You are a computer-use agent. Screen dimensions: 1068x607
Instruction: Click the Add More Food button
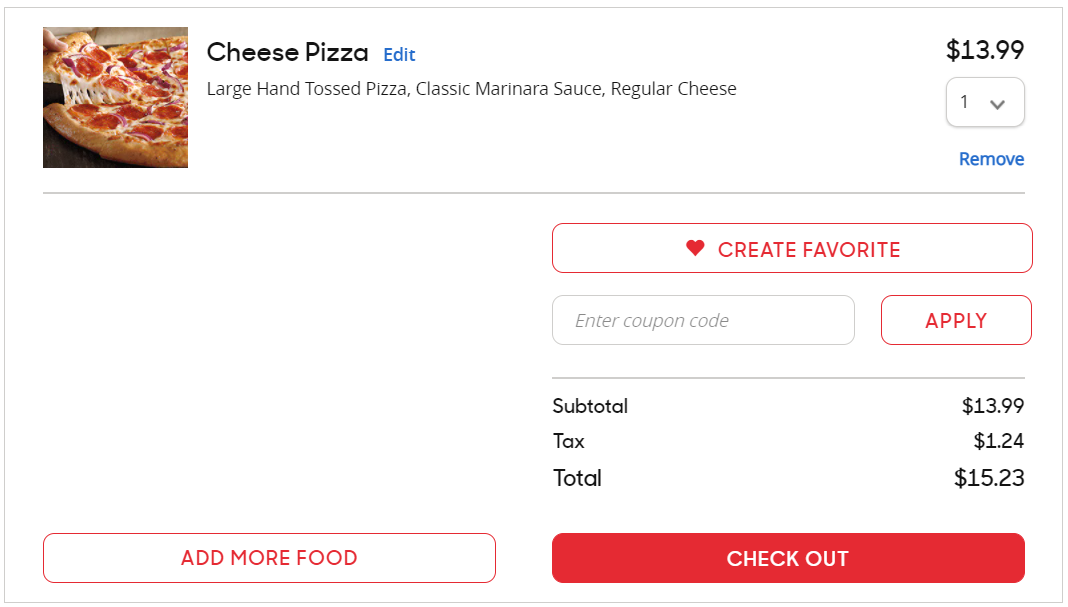[269, 558]
